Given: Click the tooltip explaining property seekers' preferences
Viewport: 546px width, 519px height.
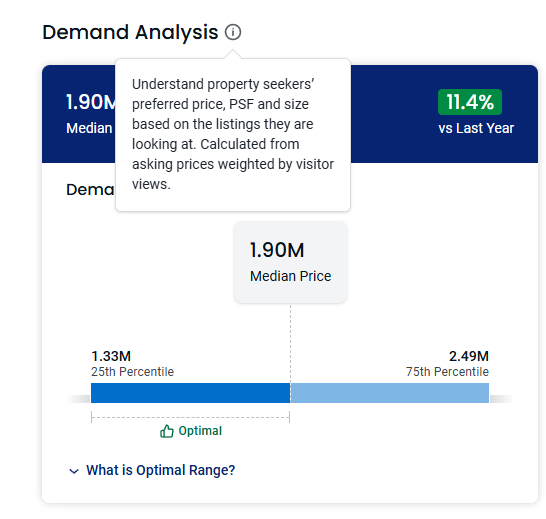Looking at the screenshot, I should coord(233,134).
